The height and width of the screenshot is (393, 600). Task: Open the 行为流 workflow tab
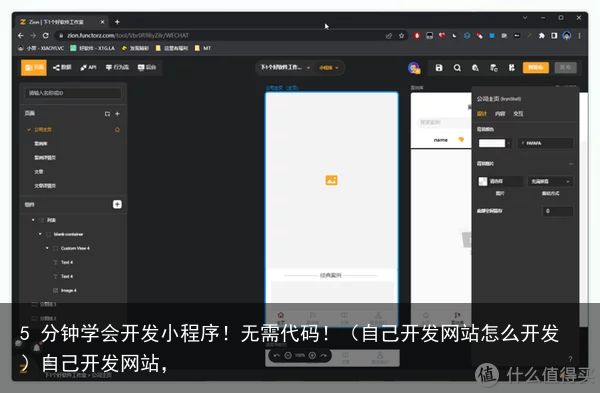[x=117, y=68]
